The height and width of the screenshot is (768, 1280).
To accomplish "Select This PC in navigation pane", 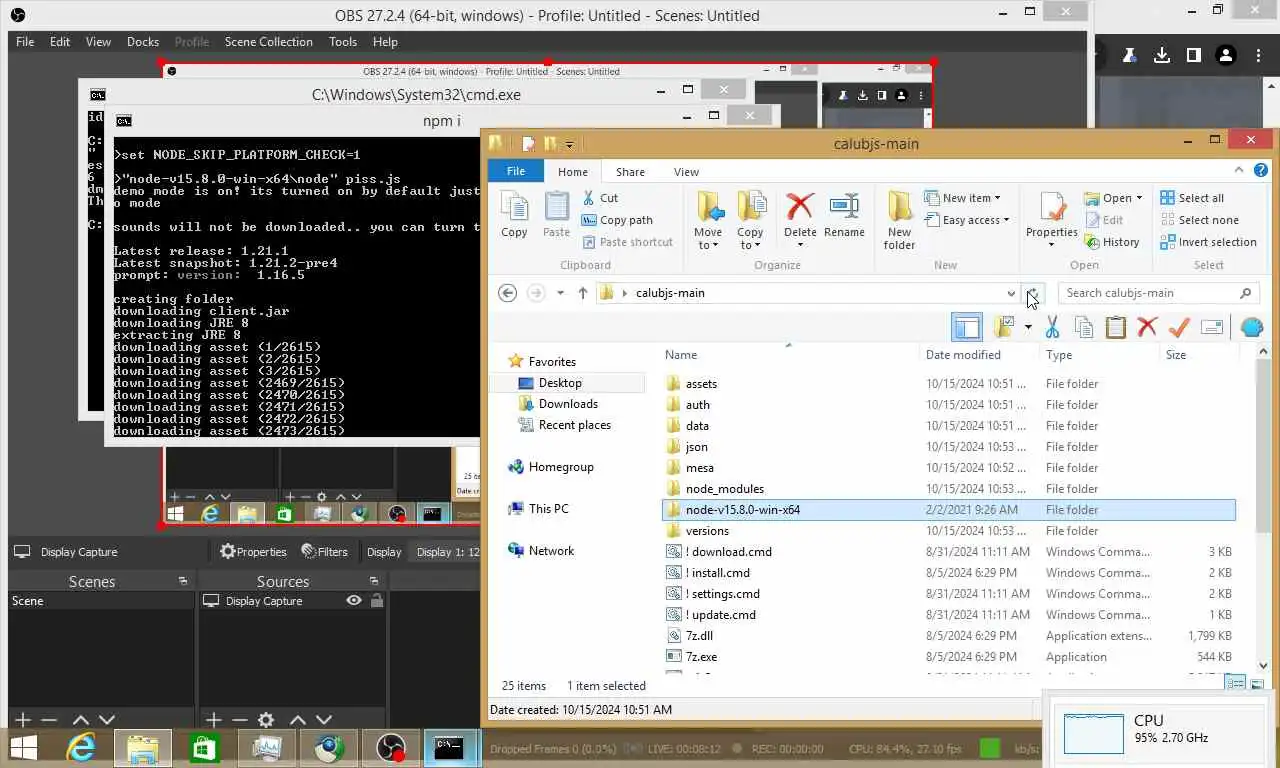I will (548, 509).
